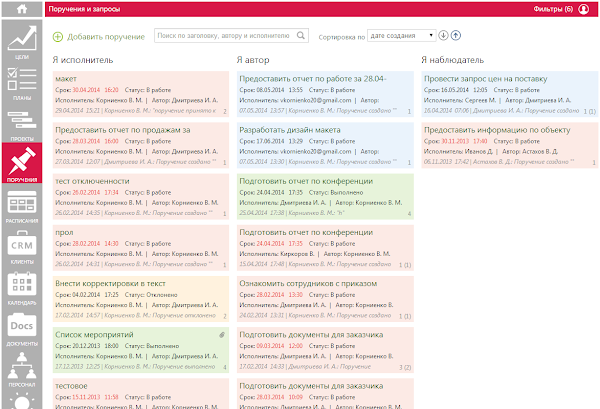Click the paperclip on Список мероприятий card
The image size is (600, 409).
(x=222, y=335)
